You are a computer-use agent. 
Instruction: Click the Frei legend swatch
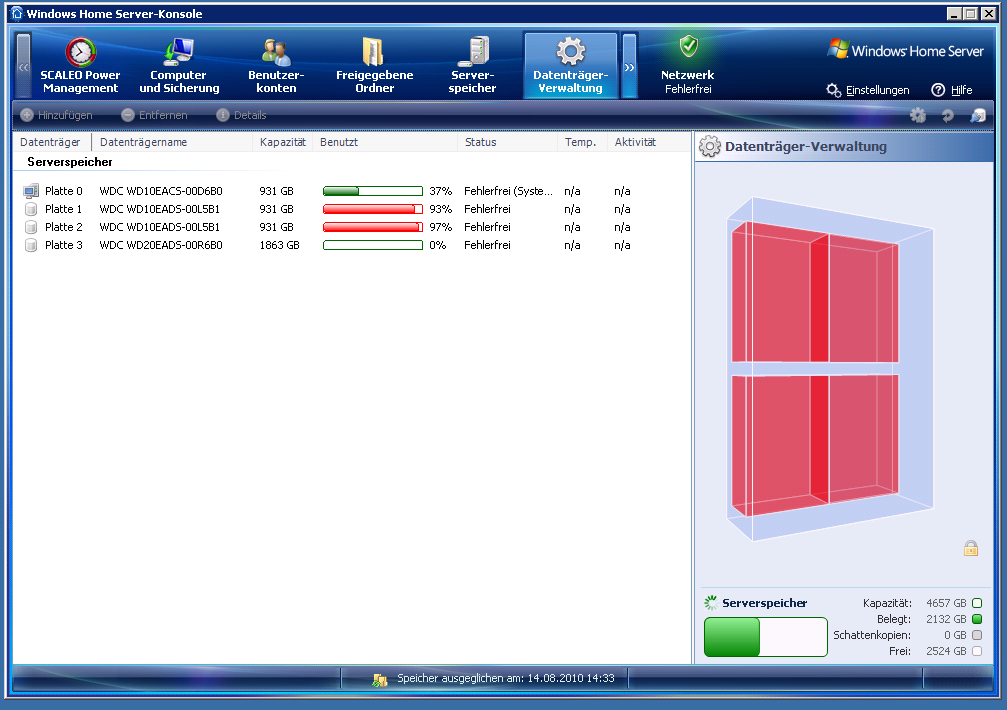pos(977,651)
